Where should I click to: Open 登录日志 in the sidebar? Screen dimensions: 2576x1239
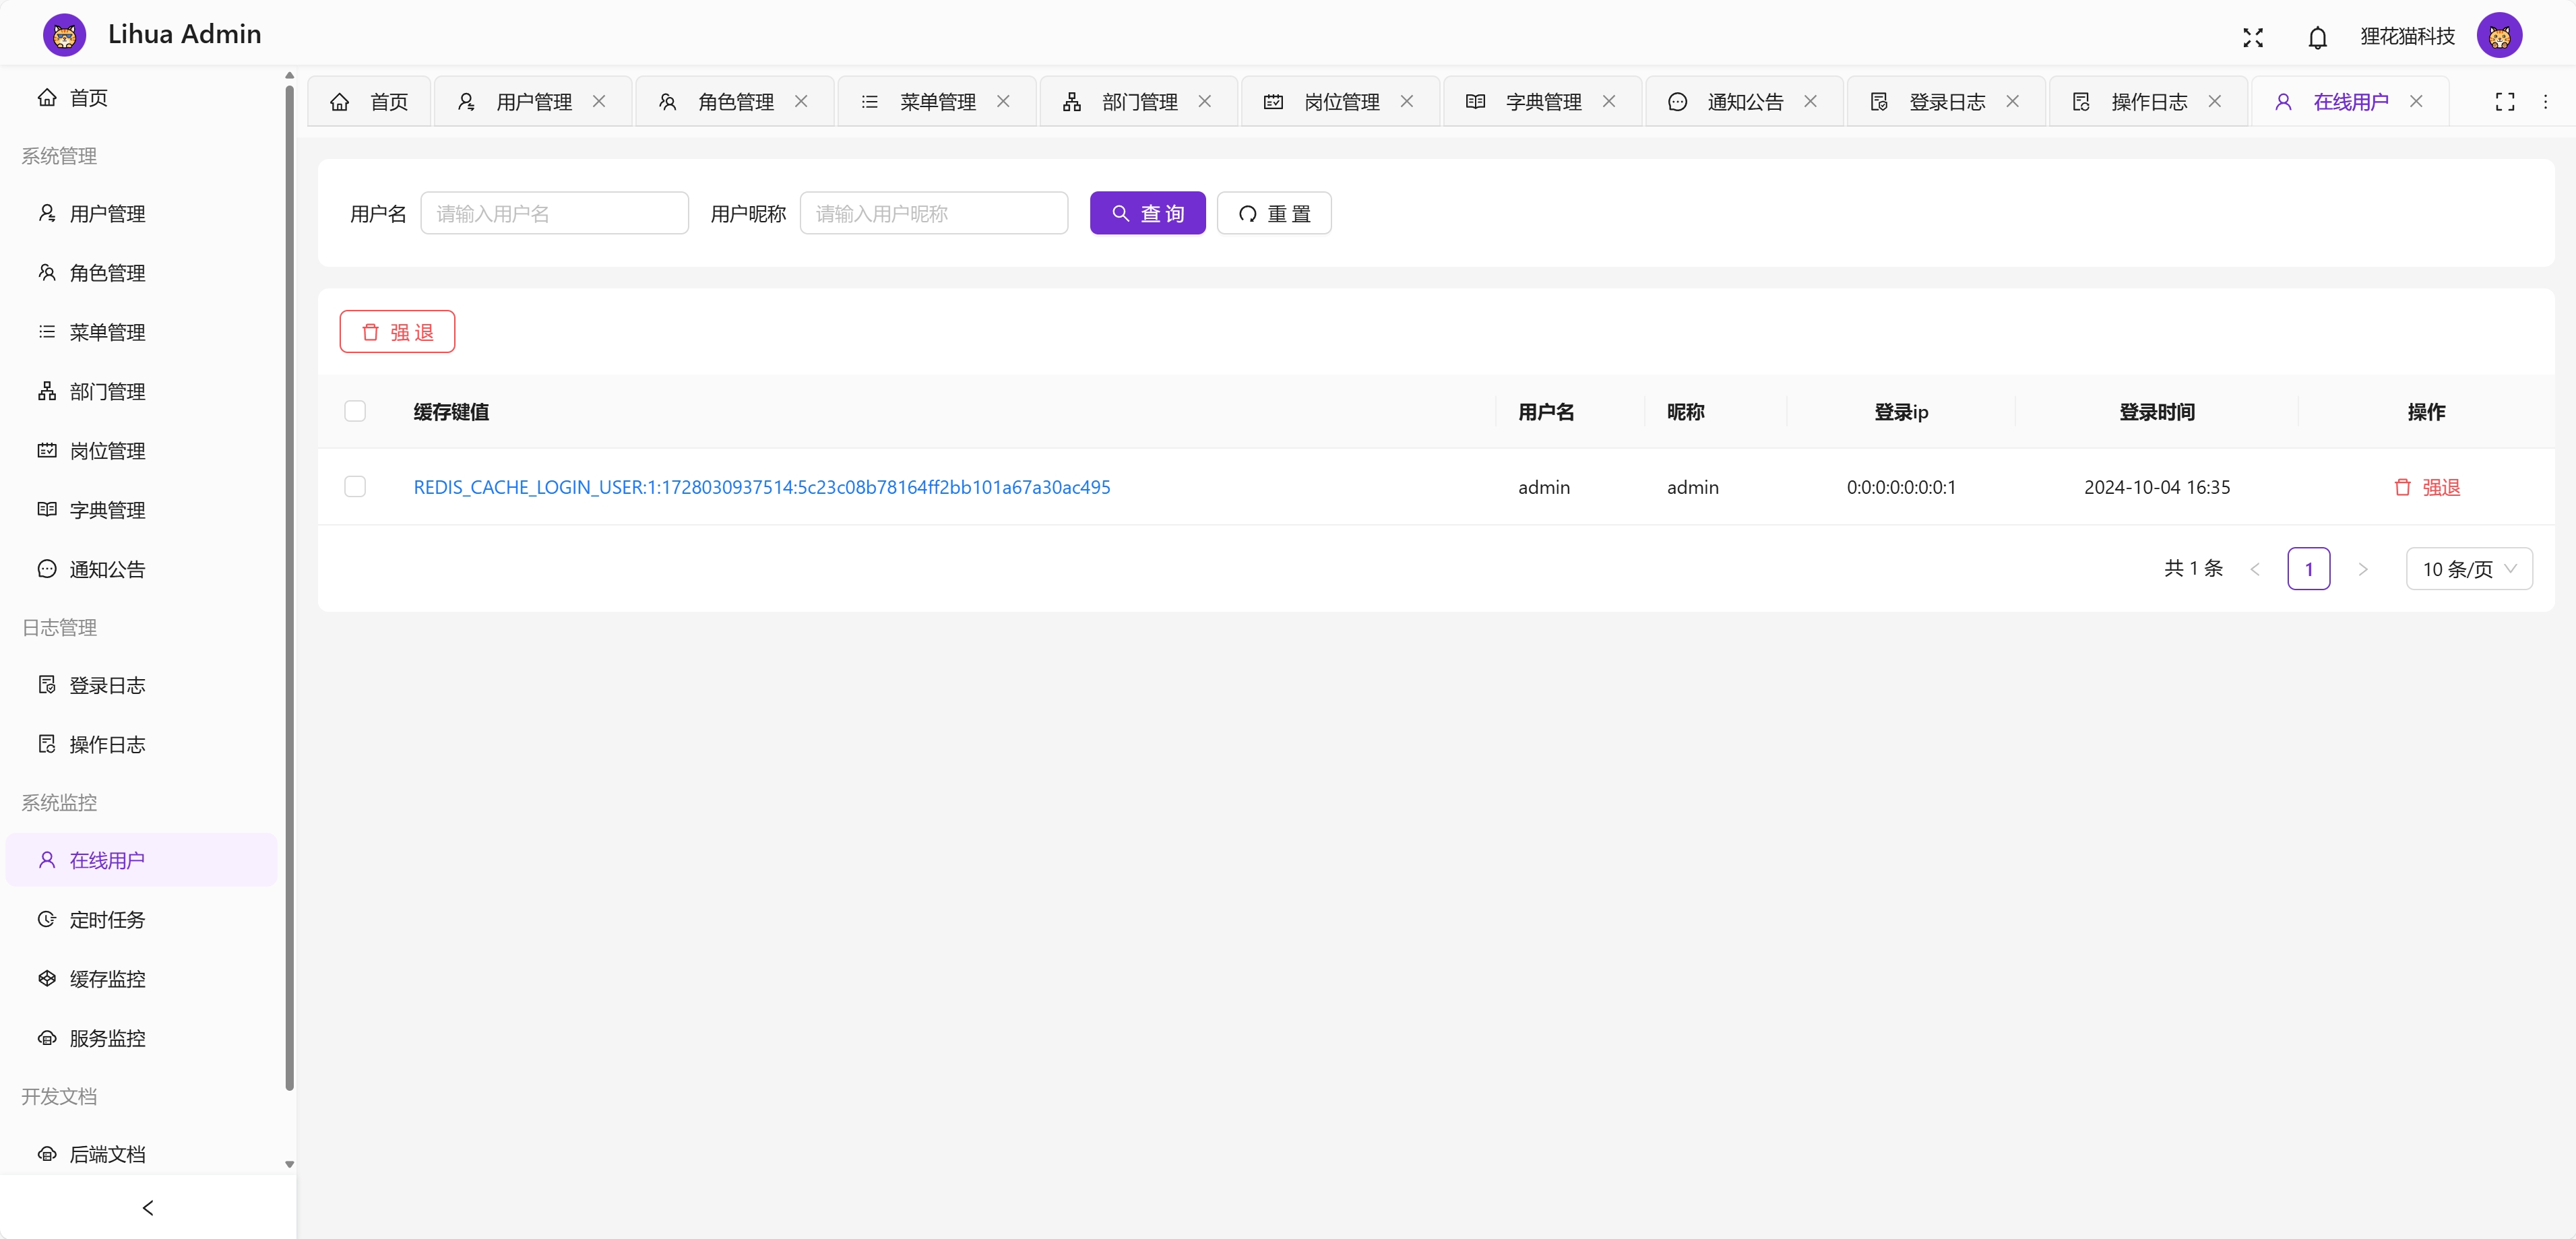(141, 684)
